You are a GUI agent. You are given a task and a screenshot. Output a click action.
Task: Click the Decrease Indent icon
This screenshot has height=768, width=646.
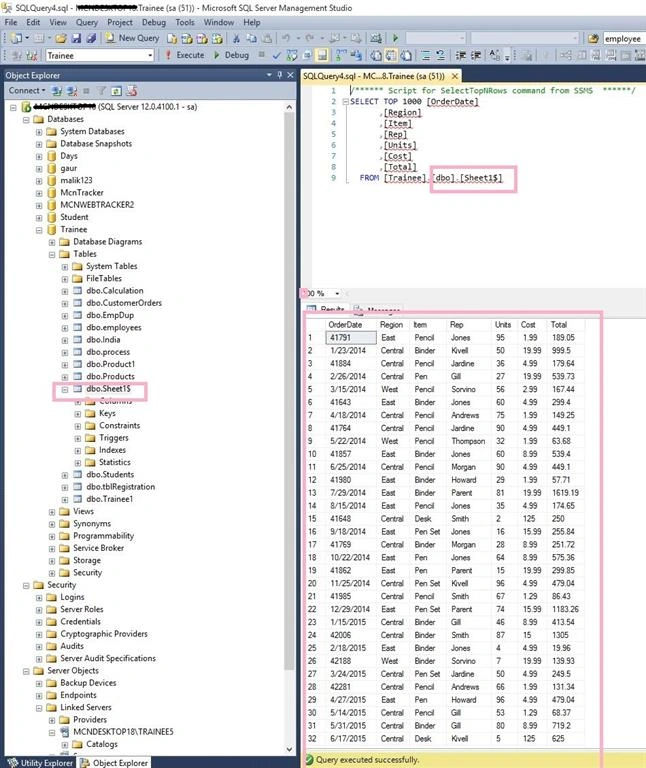(x=460, y=55)
